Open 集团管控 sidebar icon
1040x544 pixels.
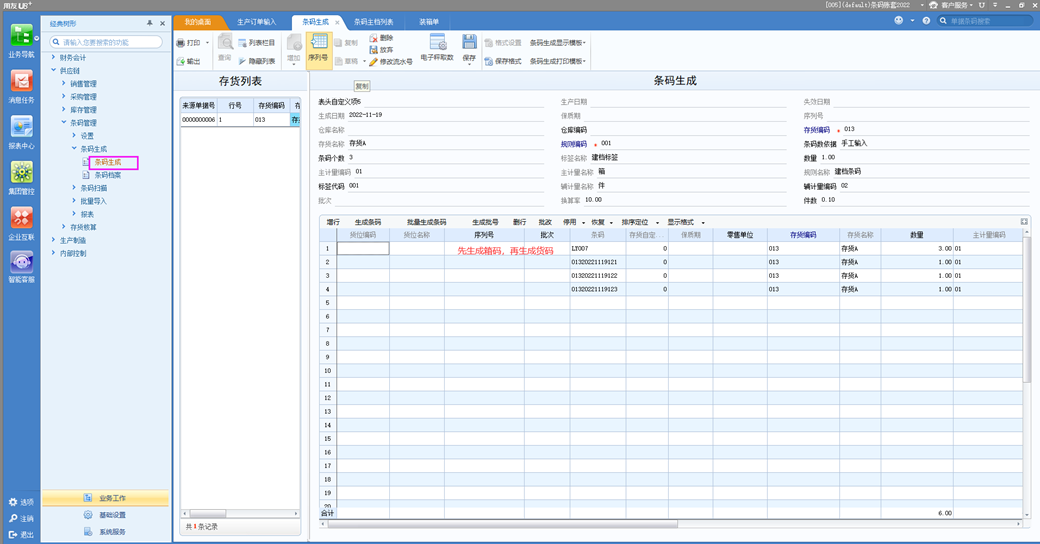point(21,178)
